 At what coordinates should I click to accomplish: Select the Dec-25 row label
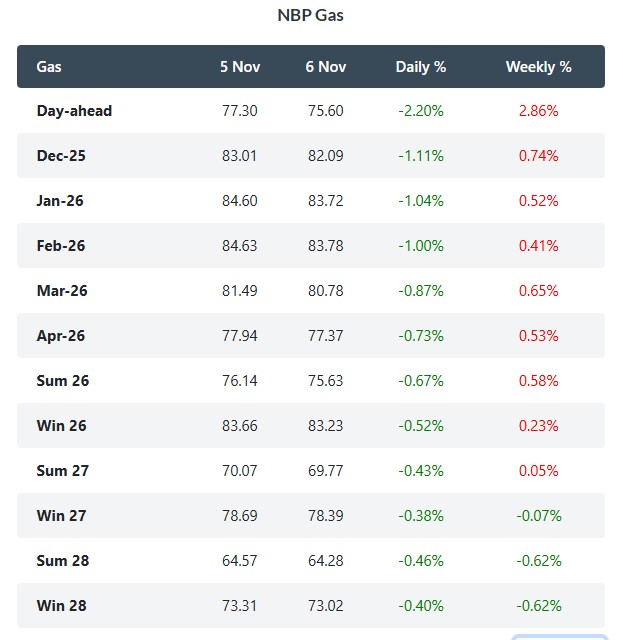click(x=60, y=156)
